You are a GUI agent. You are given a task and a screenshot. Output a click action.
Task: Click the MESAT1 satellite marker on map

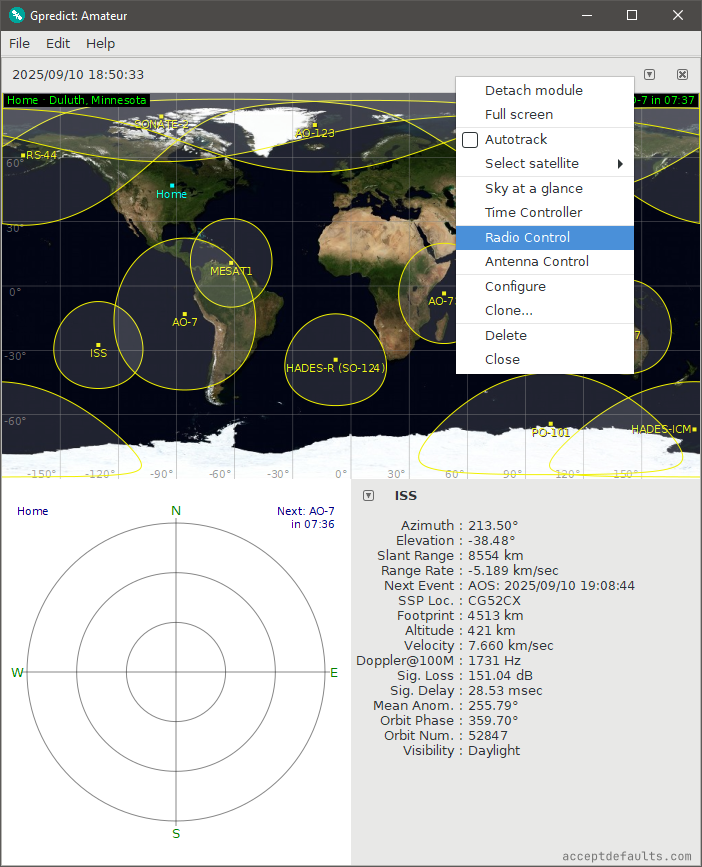[x=231, y=263]
